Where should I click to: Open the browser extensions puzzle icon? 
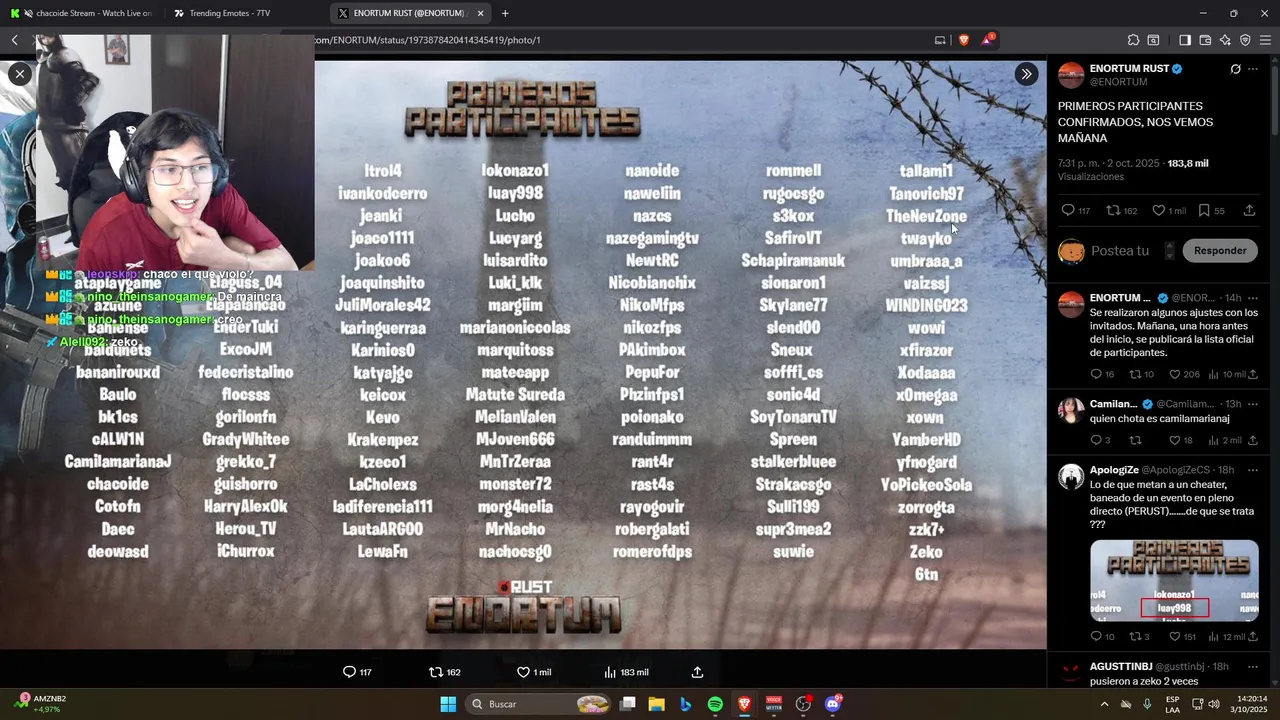[x=1133, y=40]
